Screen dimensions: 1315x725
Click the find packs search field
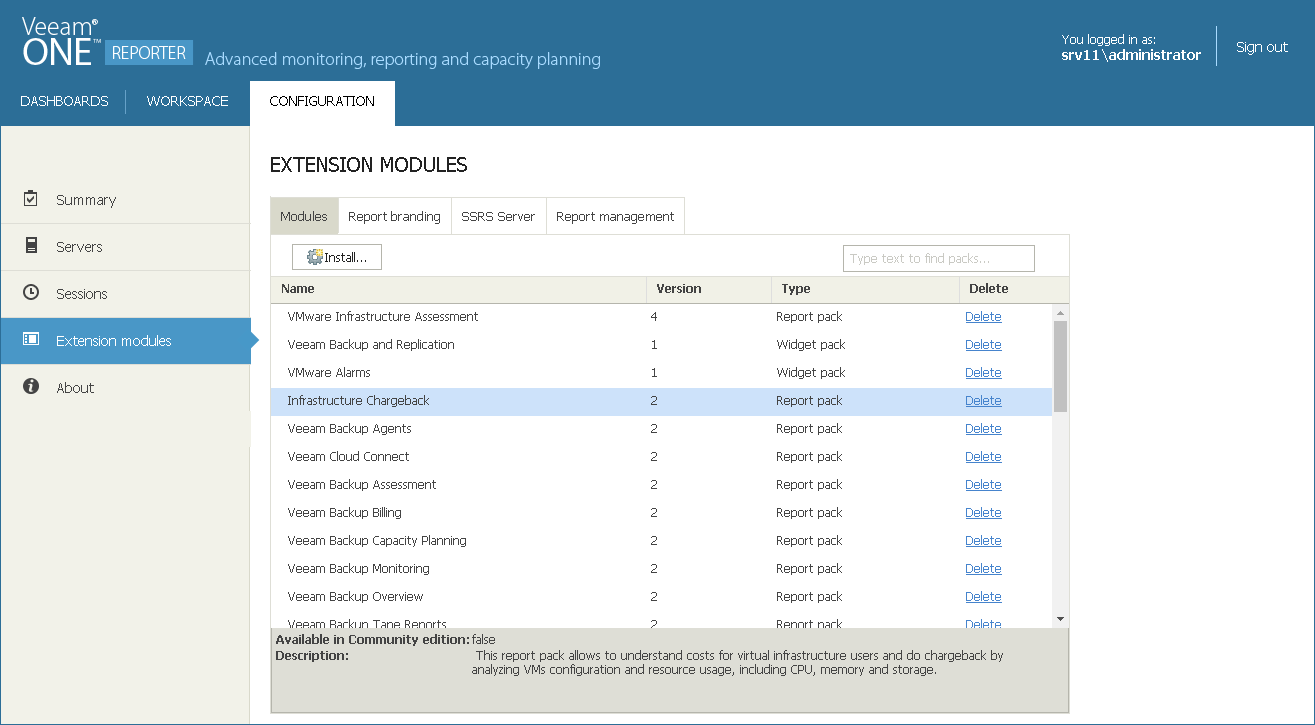click(x=939, y=258)
